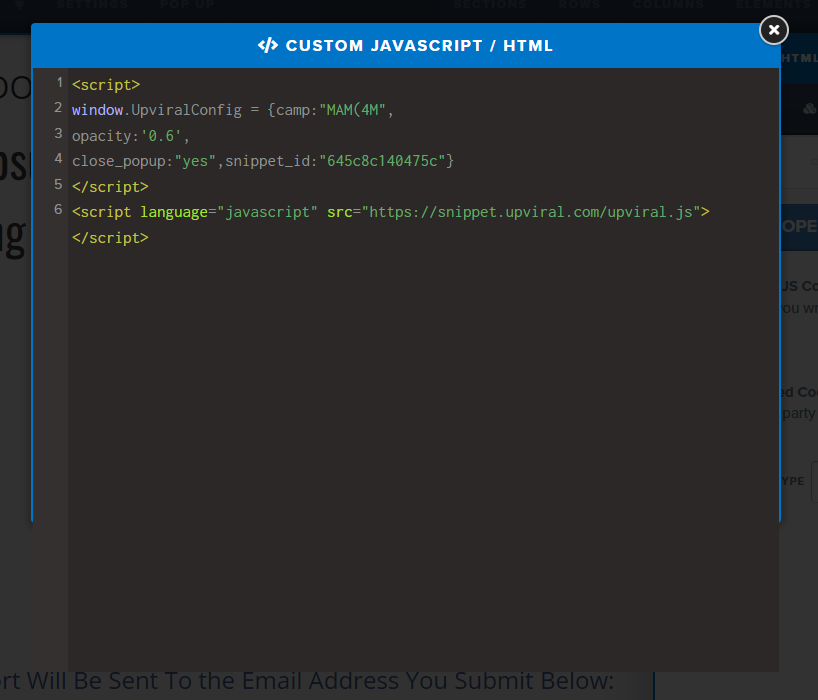The image size is (818, 700).
Task: Click the 'CUSTOM JAVASCRIPT / HTML' title text
Action: (419, 45)
